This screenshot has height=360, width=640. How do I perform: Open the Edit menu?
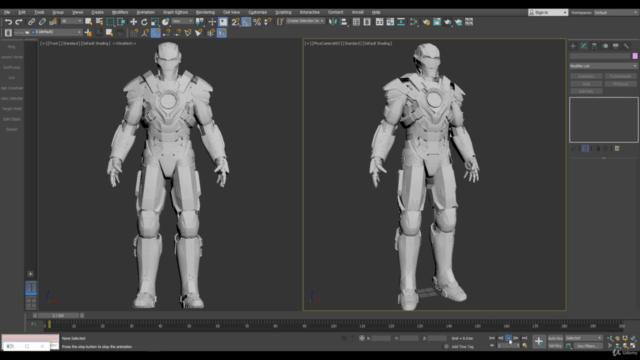pos(22,12)
